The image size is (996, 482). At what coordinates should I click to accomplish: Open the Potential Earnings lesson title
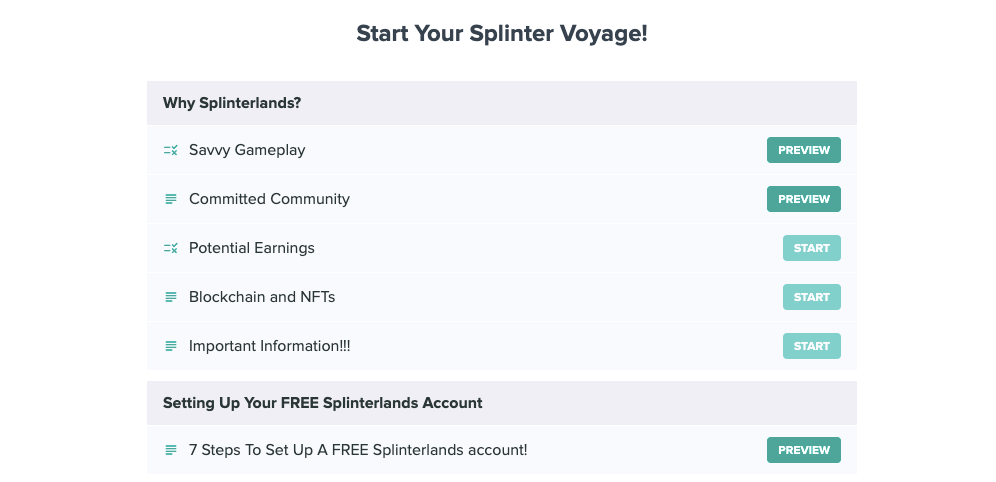[252, 248]
